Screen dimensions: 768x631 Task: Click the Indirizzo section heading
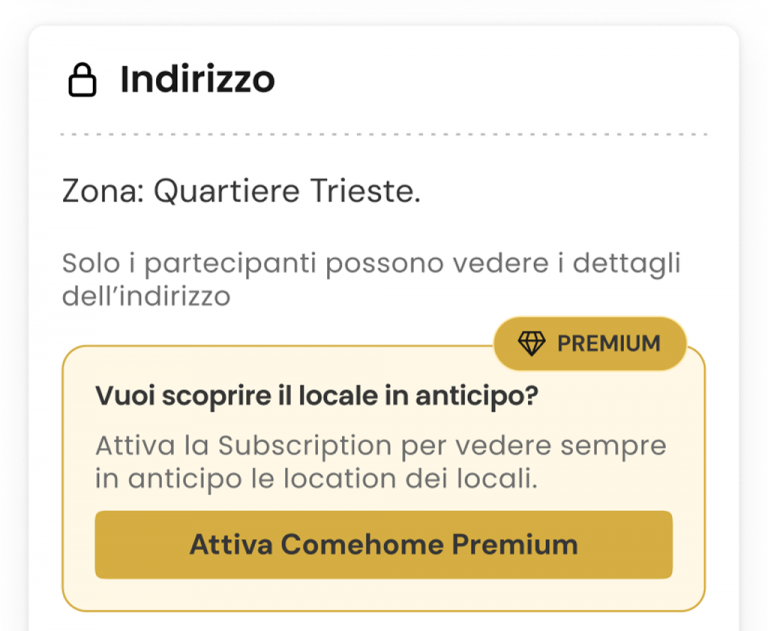[197, 79]
